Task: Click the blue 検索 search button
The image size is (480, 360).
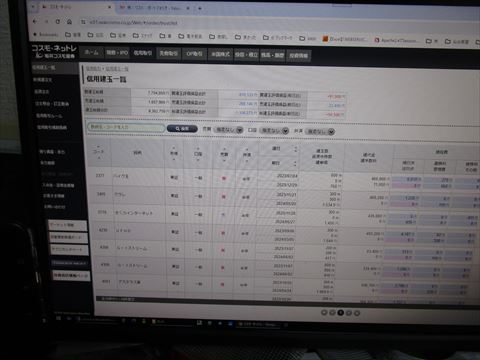Action: pyautogui.click(x=182, y=128)
